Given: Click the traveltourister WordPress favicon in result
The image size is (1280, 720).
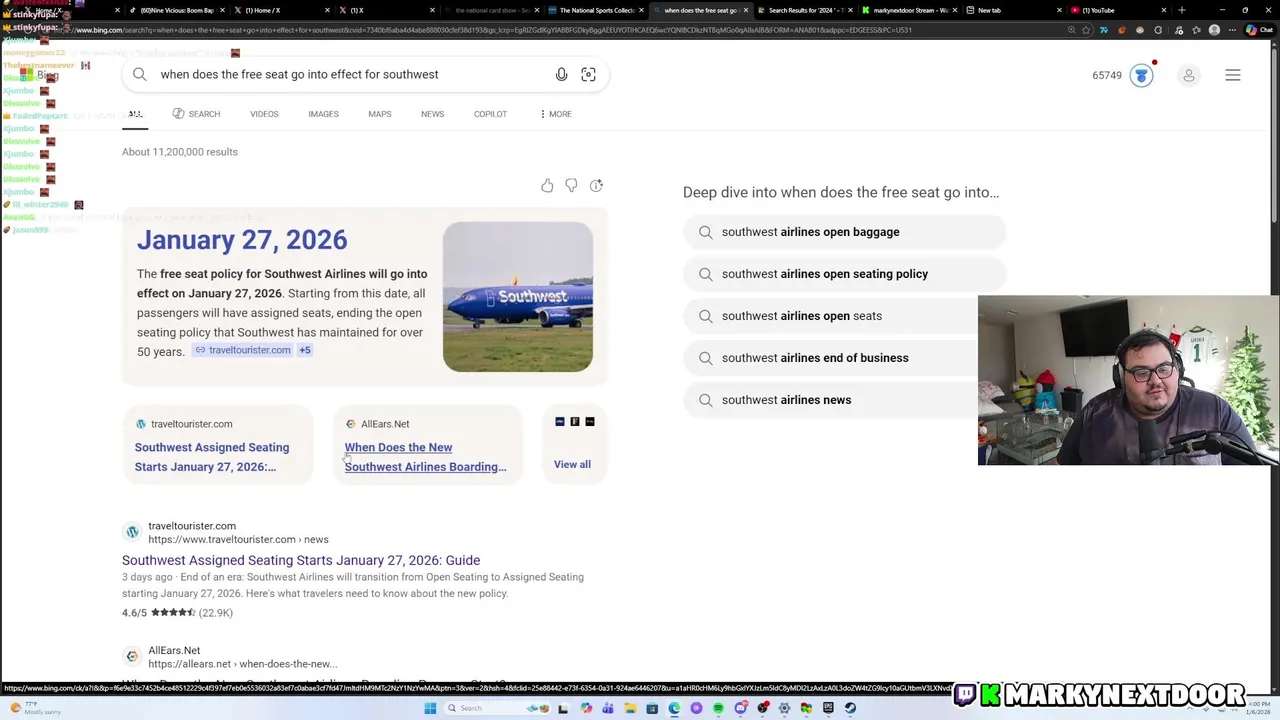Looking at the screenshot, I should pos(132,532).
